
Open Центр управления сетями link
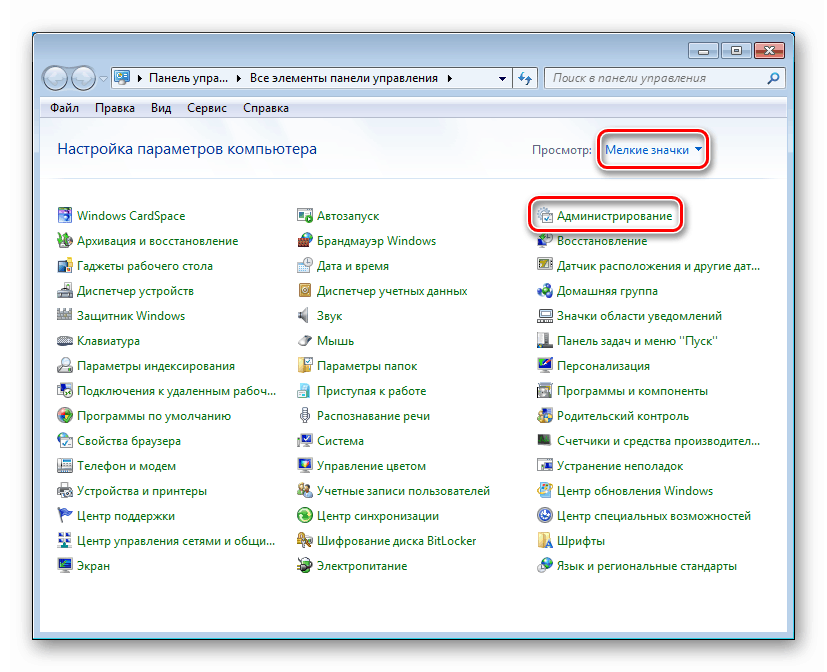click(176, 541)
